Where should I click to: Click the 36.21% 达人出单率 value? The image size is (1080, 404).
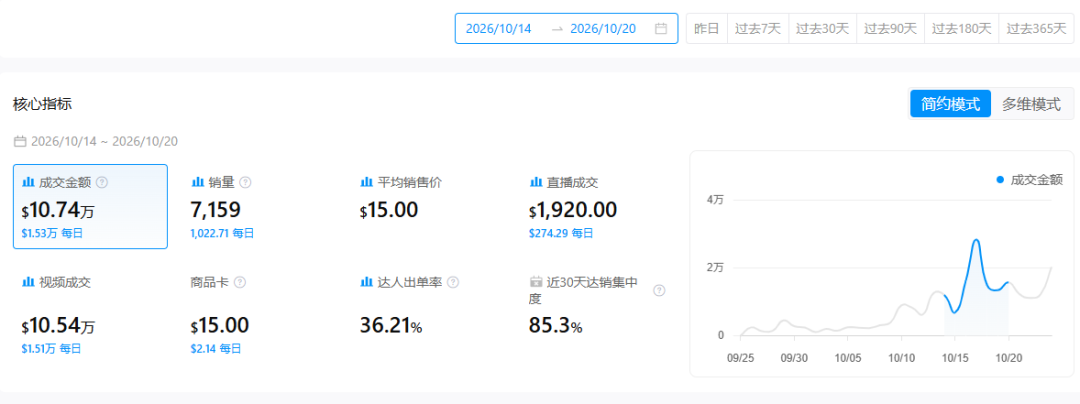(391, 325)
